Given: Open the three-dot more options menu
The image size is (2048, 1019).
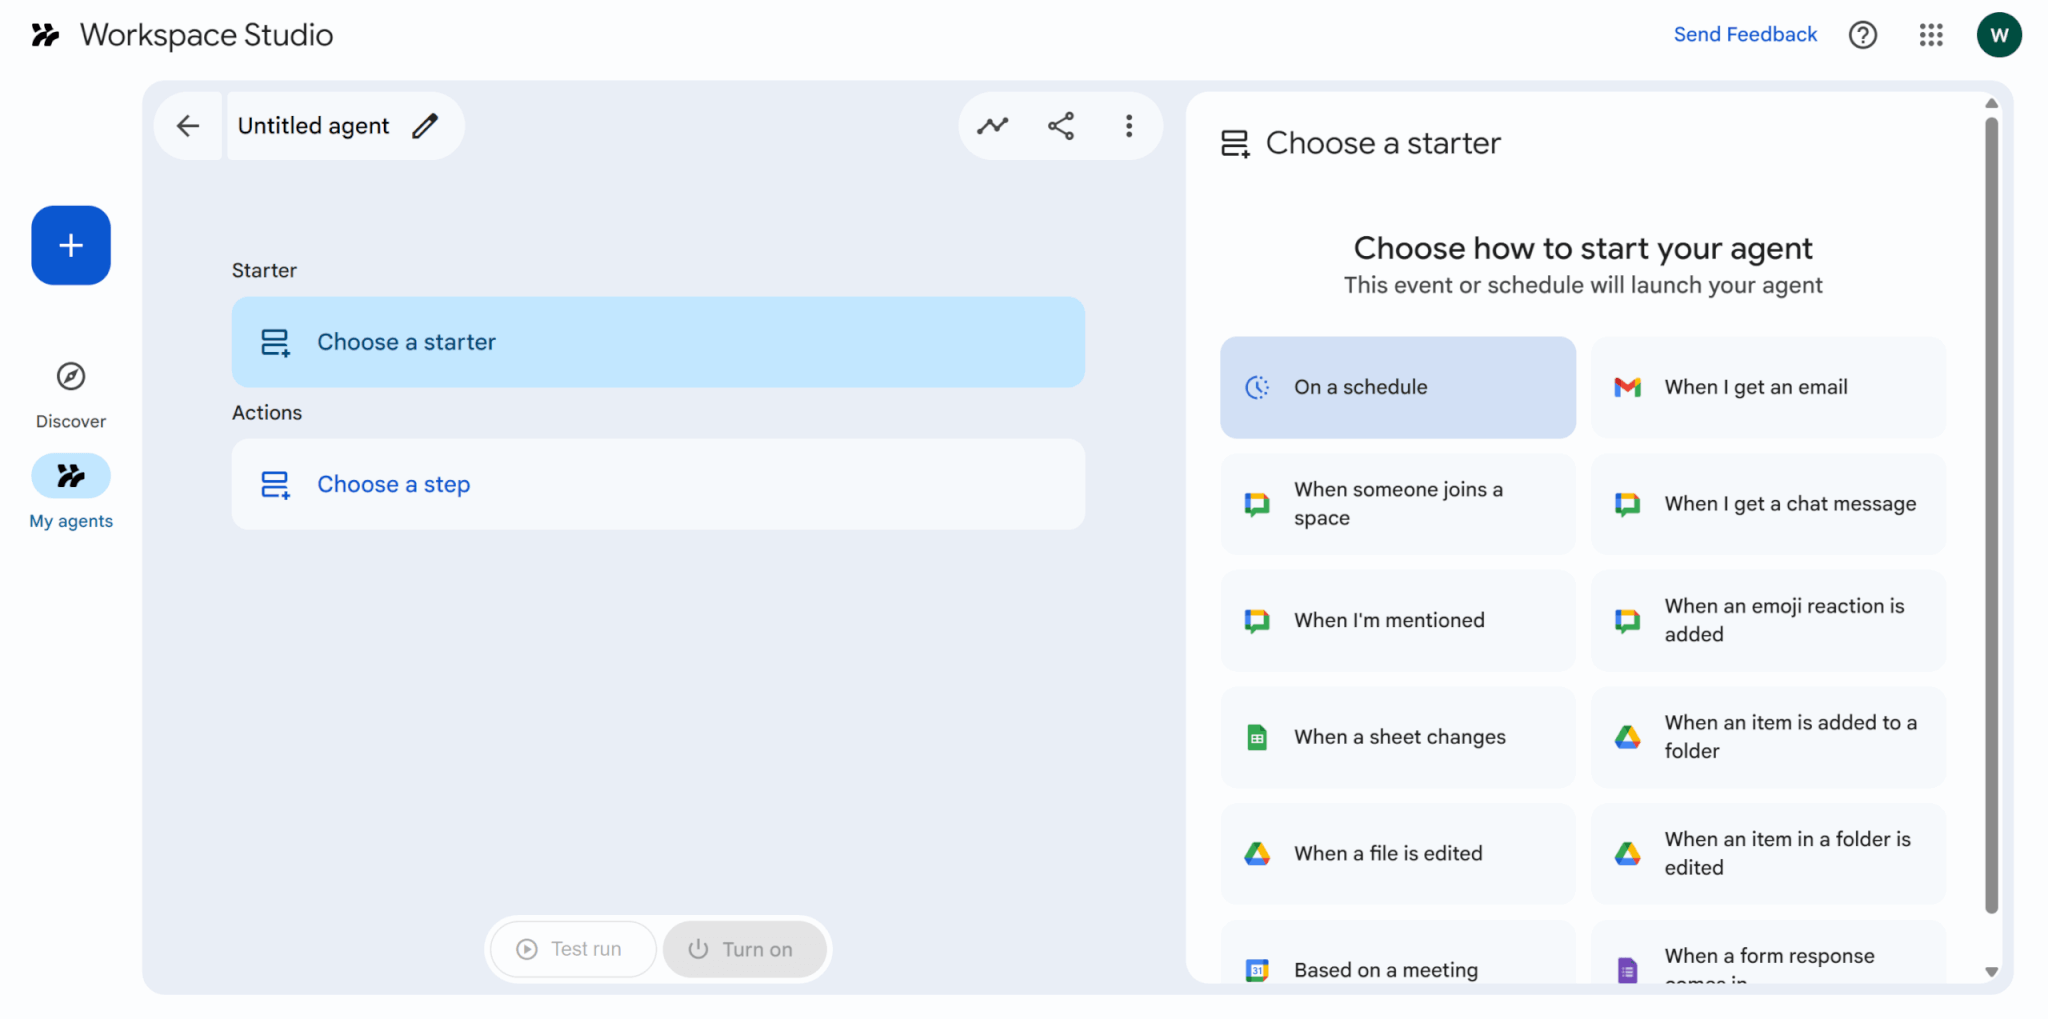Looking at the screenshot, I should point(1129,126).
